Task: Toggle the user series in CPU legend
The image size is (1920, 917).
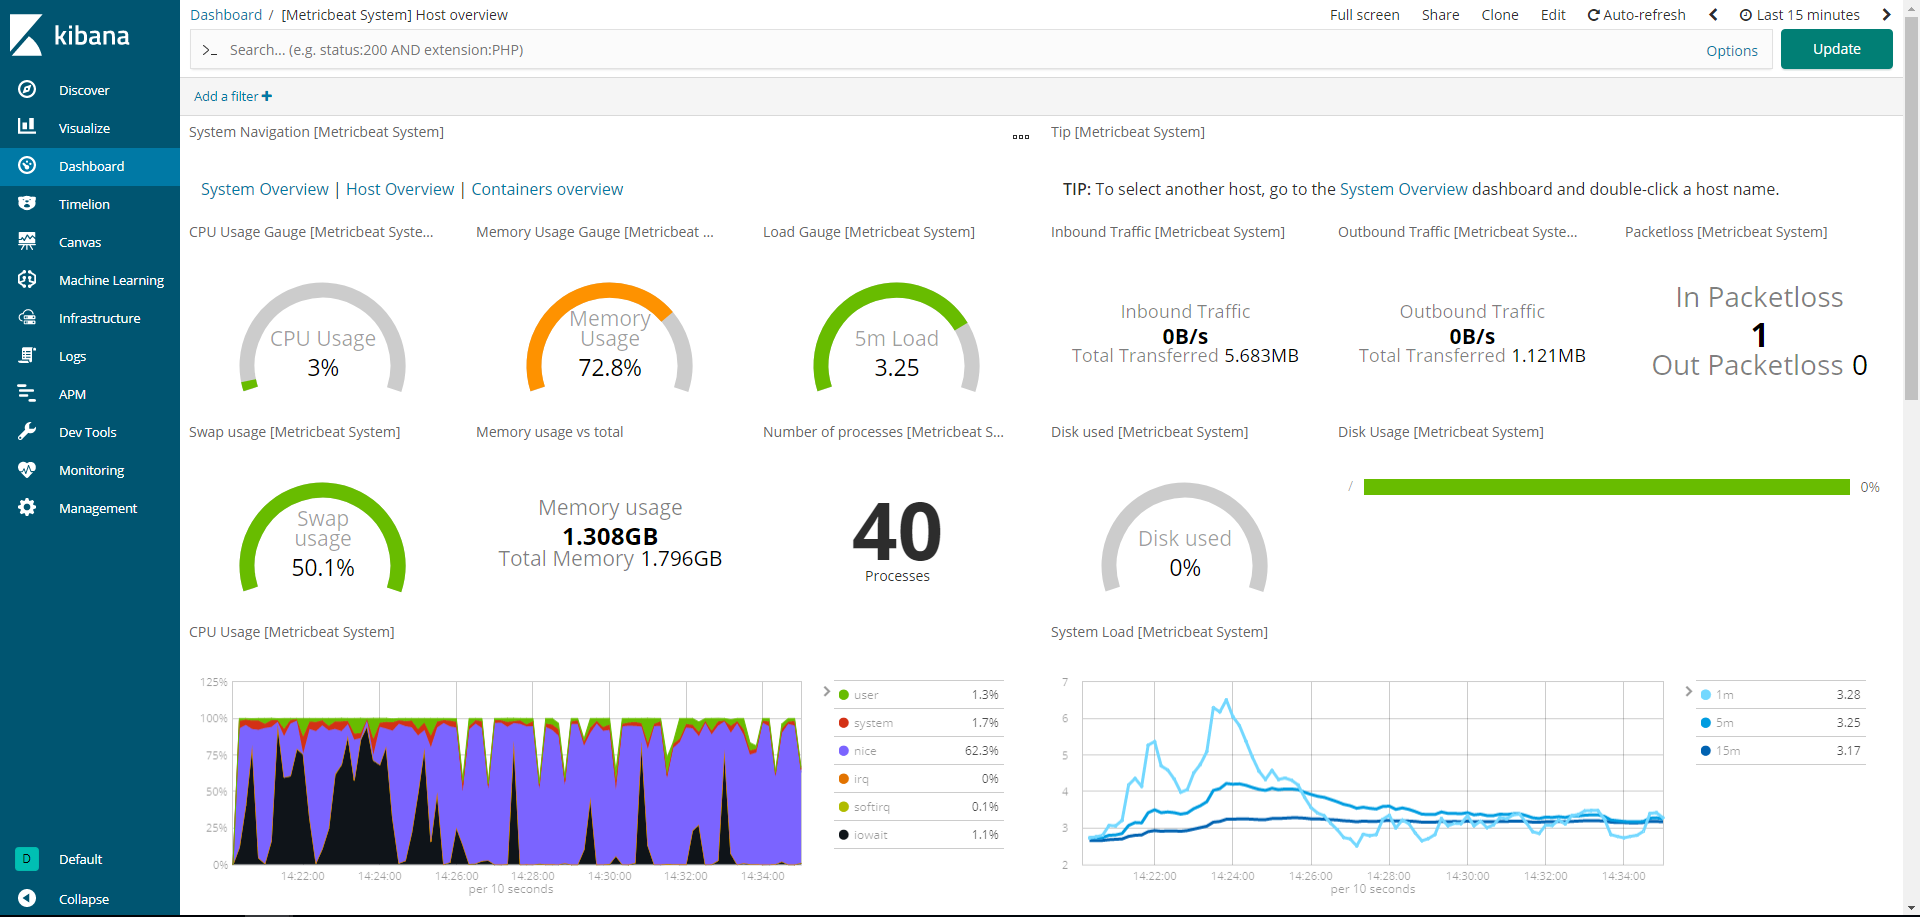Action: 918,695
